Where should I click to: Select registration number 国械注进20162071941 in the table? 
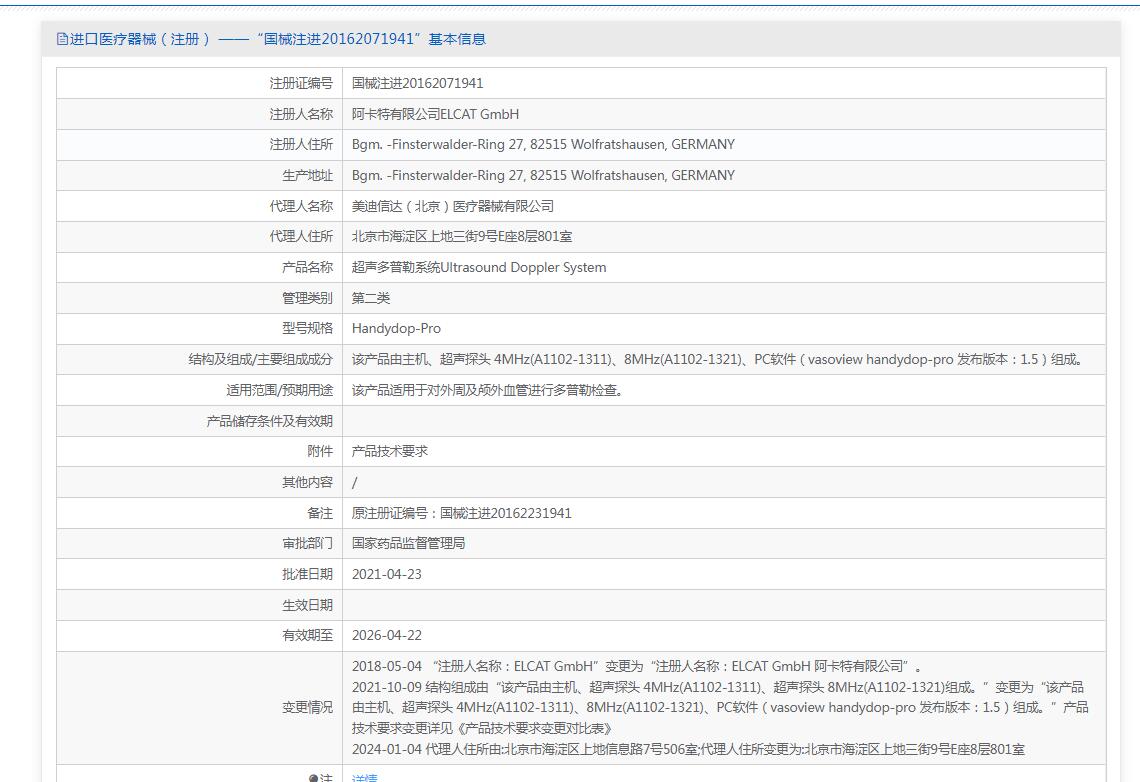point(417,84)
